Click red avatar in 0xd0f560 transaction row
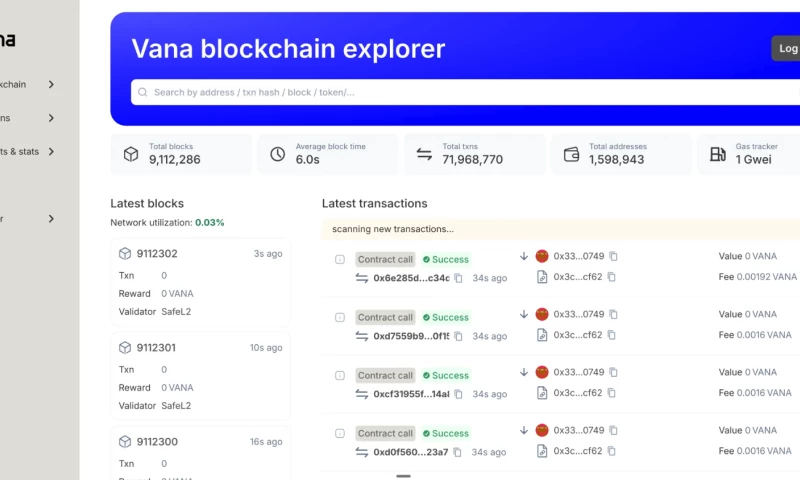Viewport: 800px width, 480px height. (x=542, y=431)
